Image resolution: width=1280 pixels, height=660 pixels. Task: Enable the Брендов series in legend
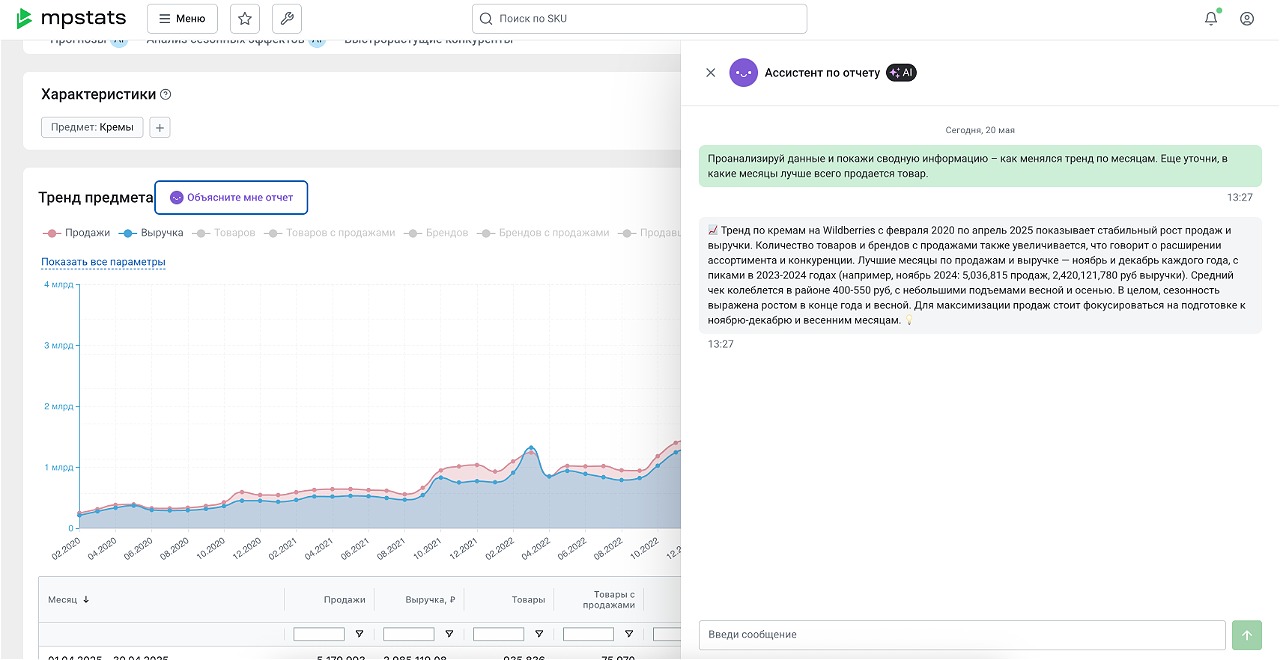(436, 232)
